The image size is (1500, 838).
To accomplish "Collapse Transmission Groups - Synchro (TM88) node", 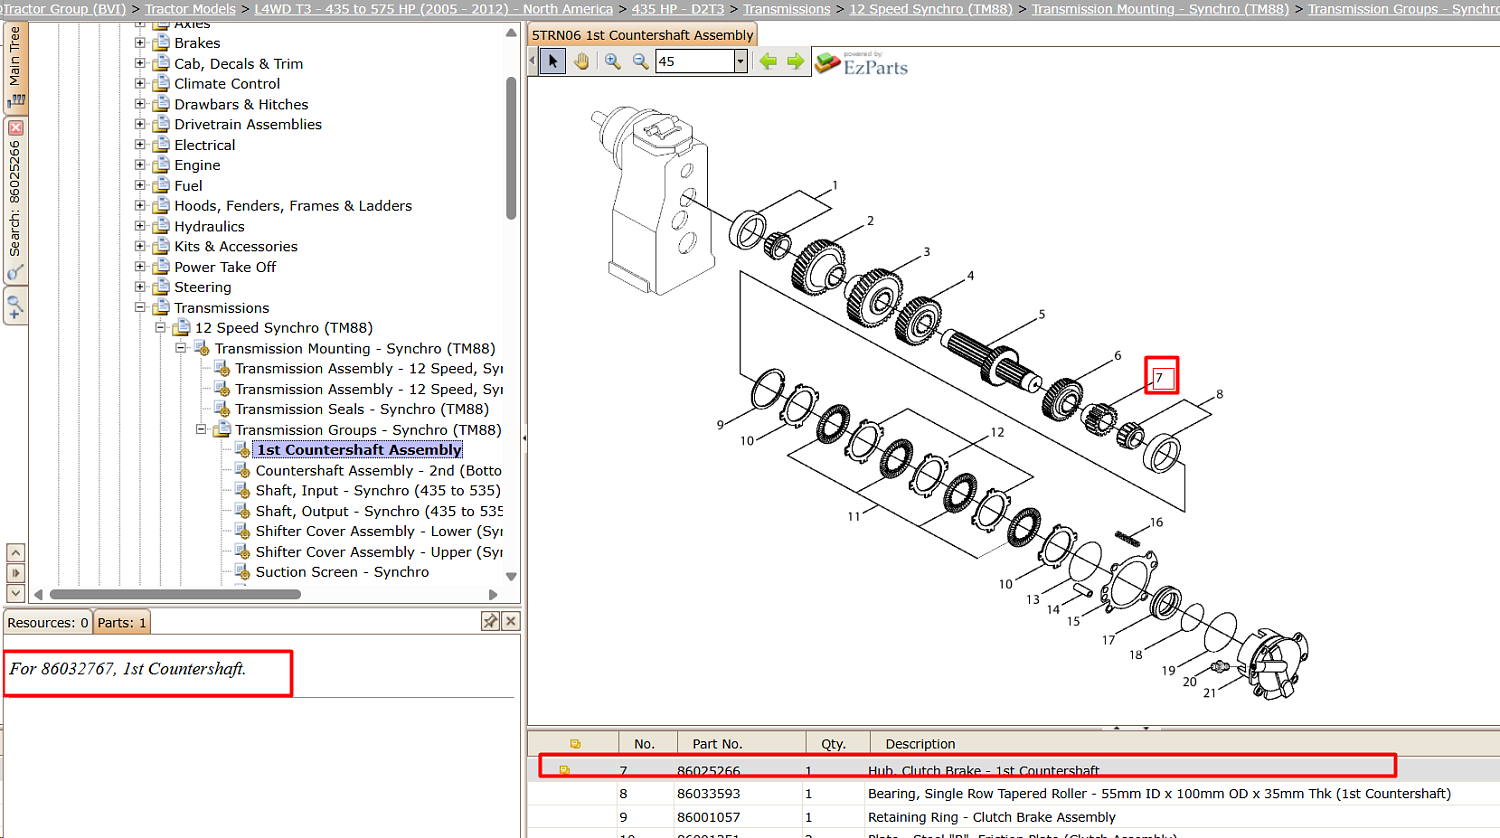I will tap(201, 429).
